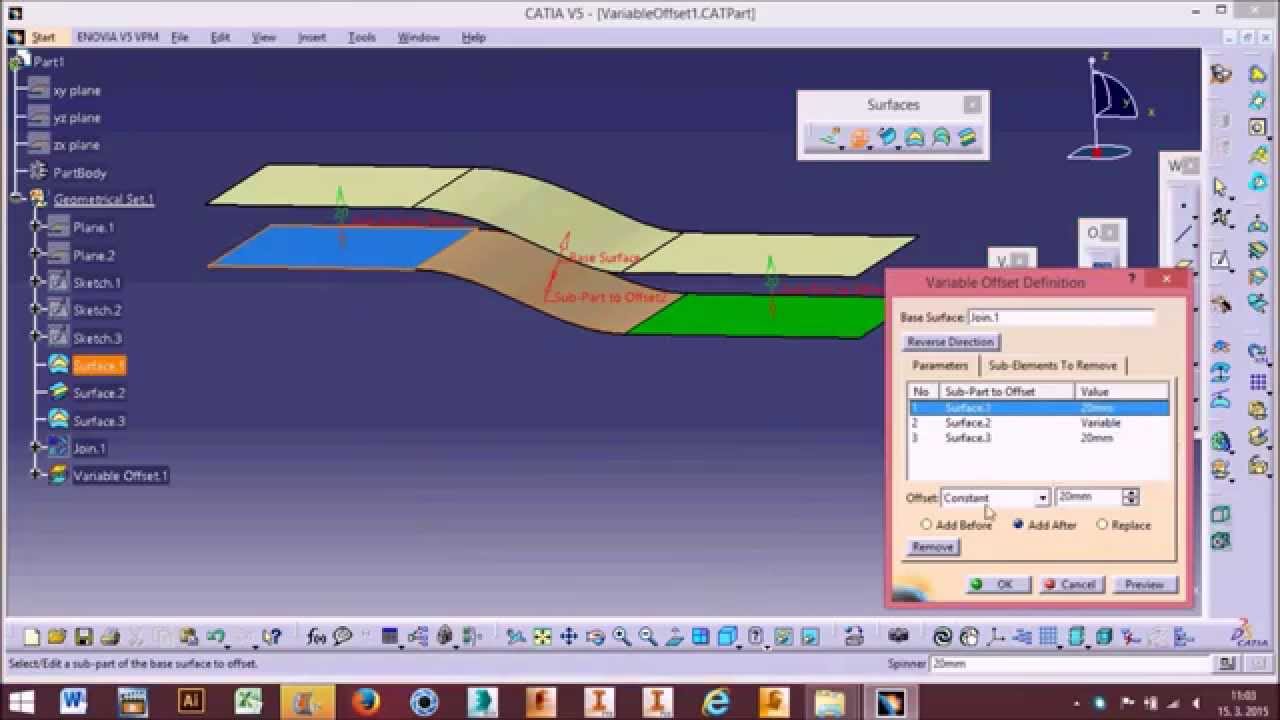1280x720 pixels.
Task: Click the Save floppy disk icon
Action: click(x=83, y=636)
